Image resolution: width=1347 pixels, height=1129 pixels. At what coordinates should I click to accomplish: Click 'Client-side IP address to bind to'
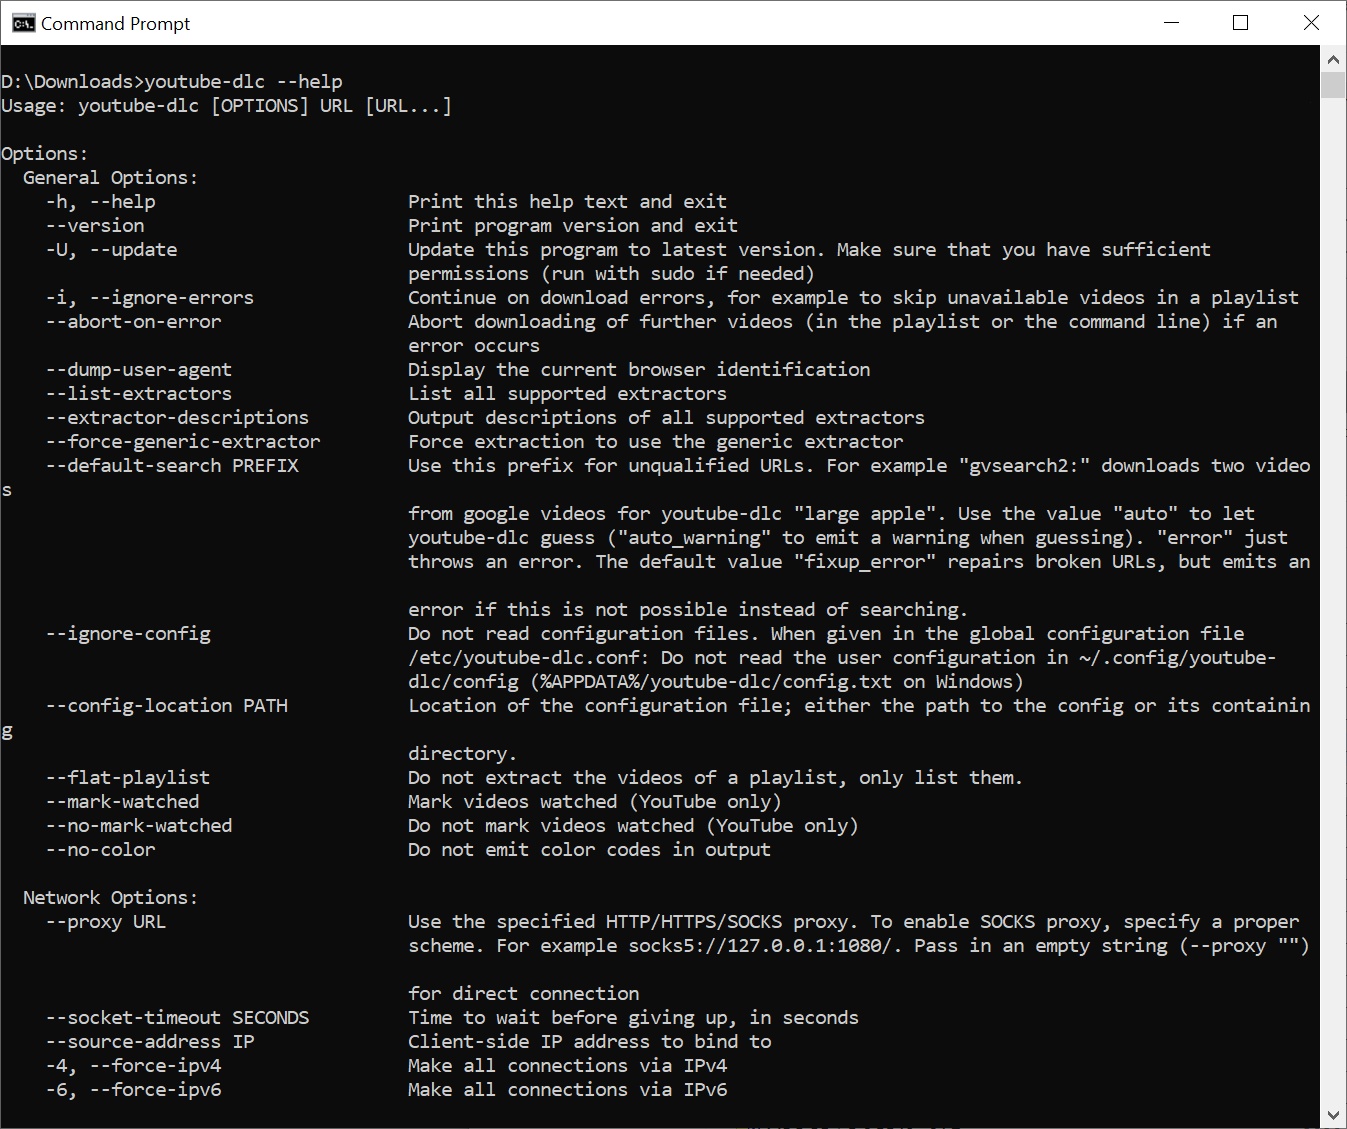590,1042
